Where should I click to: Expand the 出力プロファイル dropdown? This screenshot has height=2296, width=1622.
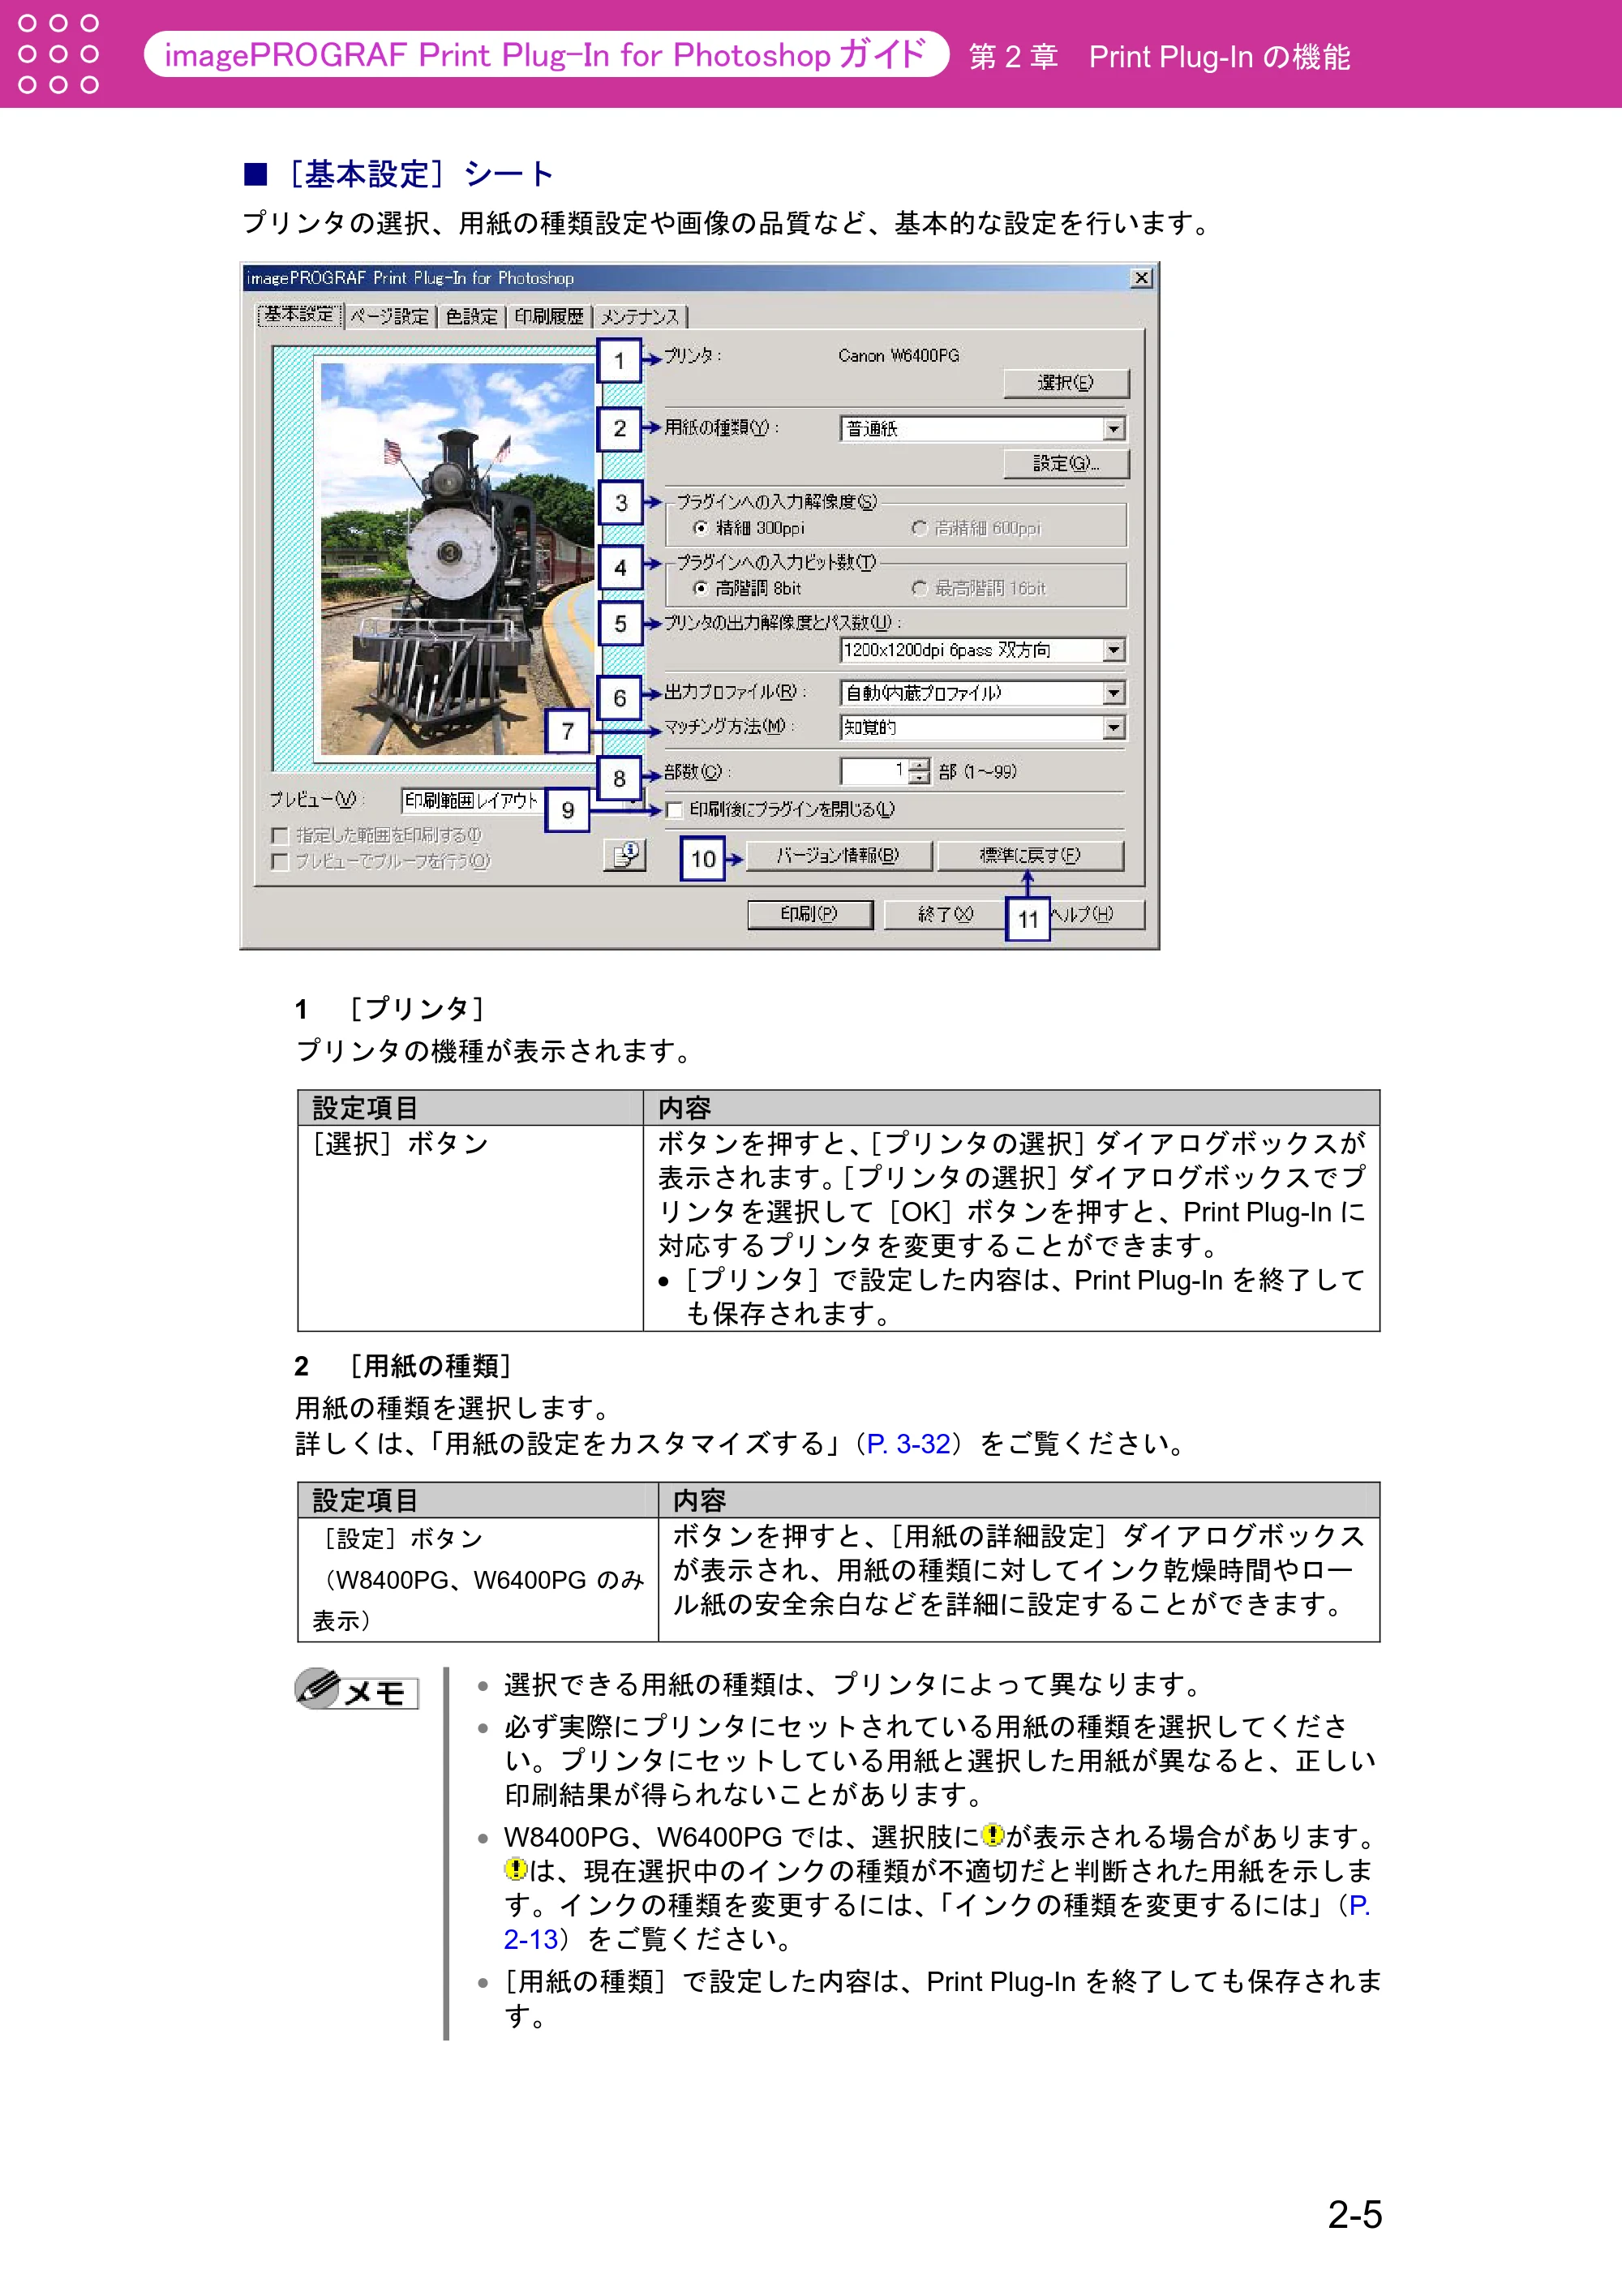click(x=983, y=693)
